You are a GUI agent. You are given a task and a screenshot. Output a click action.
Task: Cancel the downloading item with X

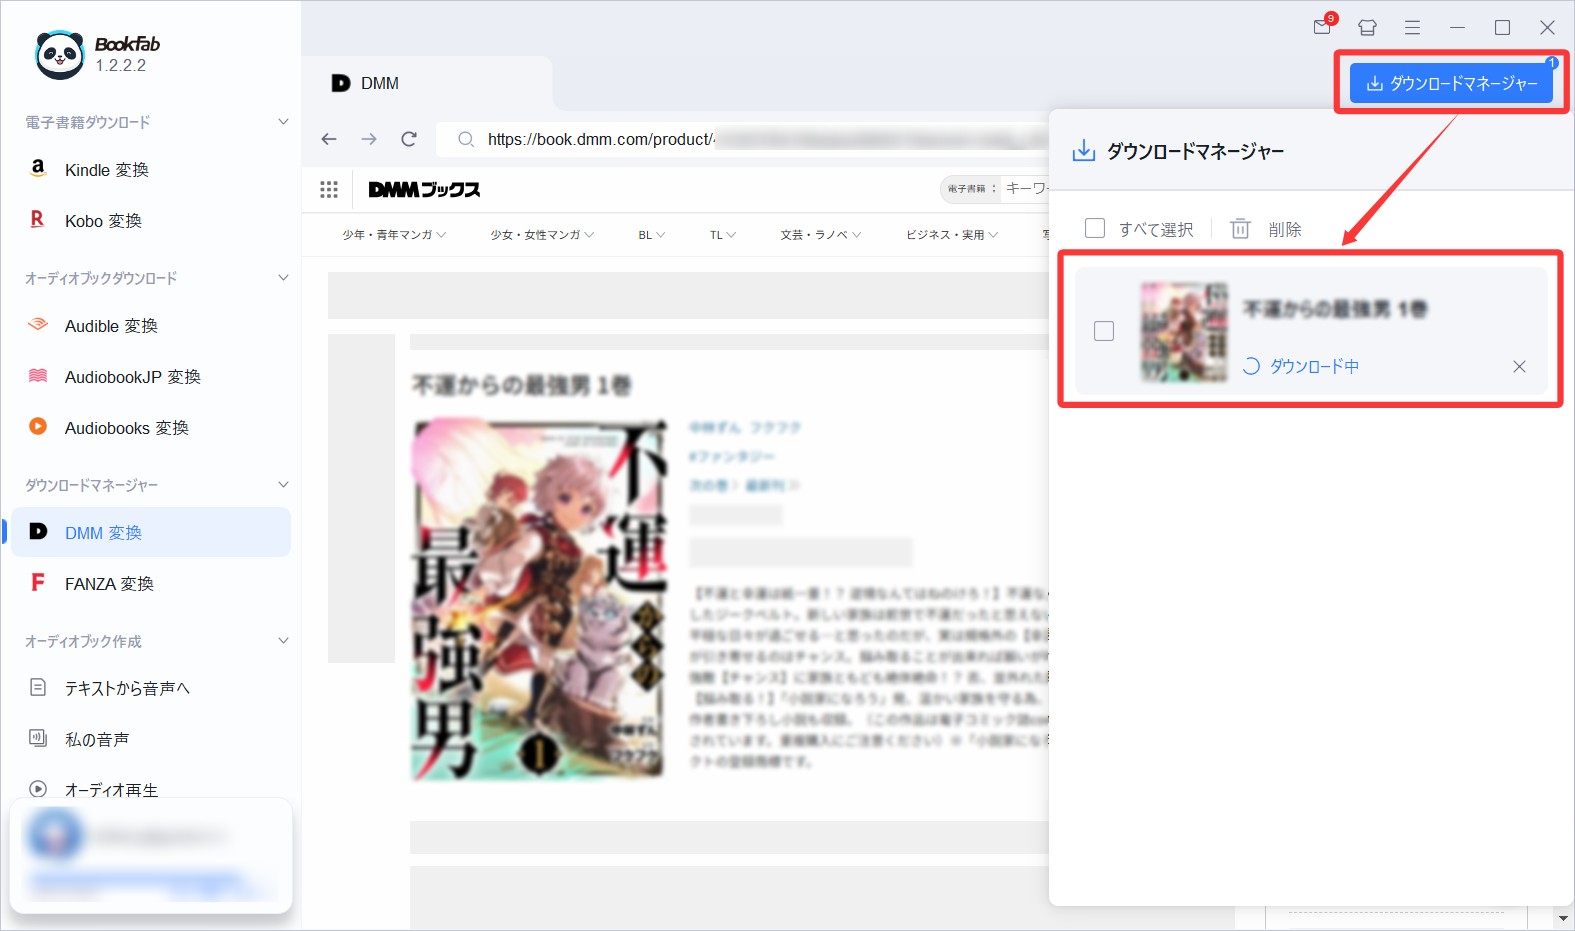[1519, 367]
